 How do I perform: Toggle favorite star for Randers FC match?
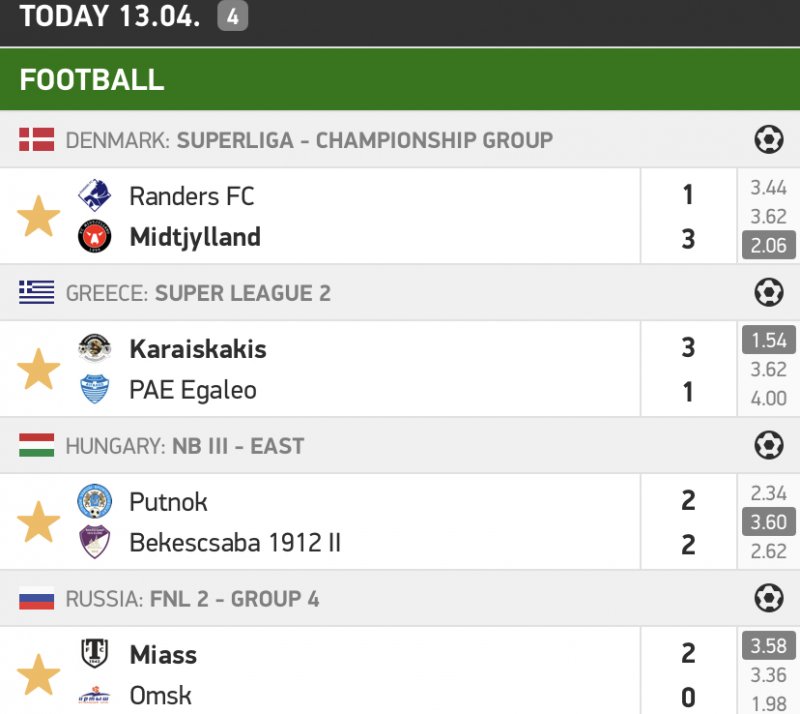pyautogui.click(x=39, y=217)
